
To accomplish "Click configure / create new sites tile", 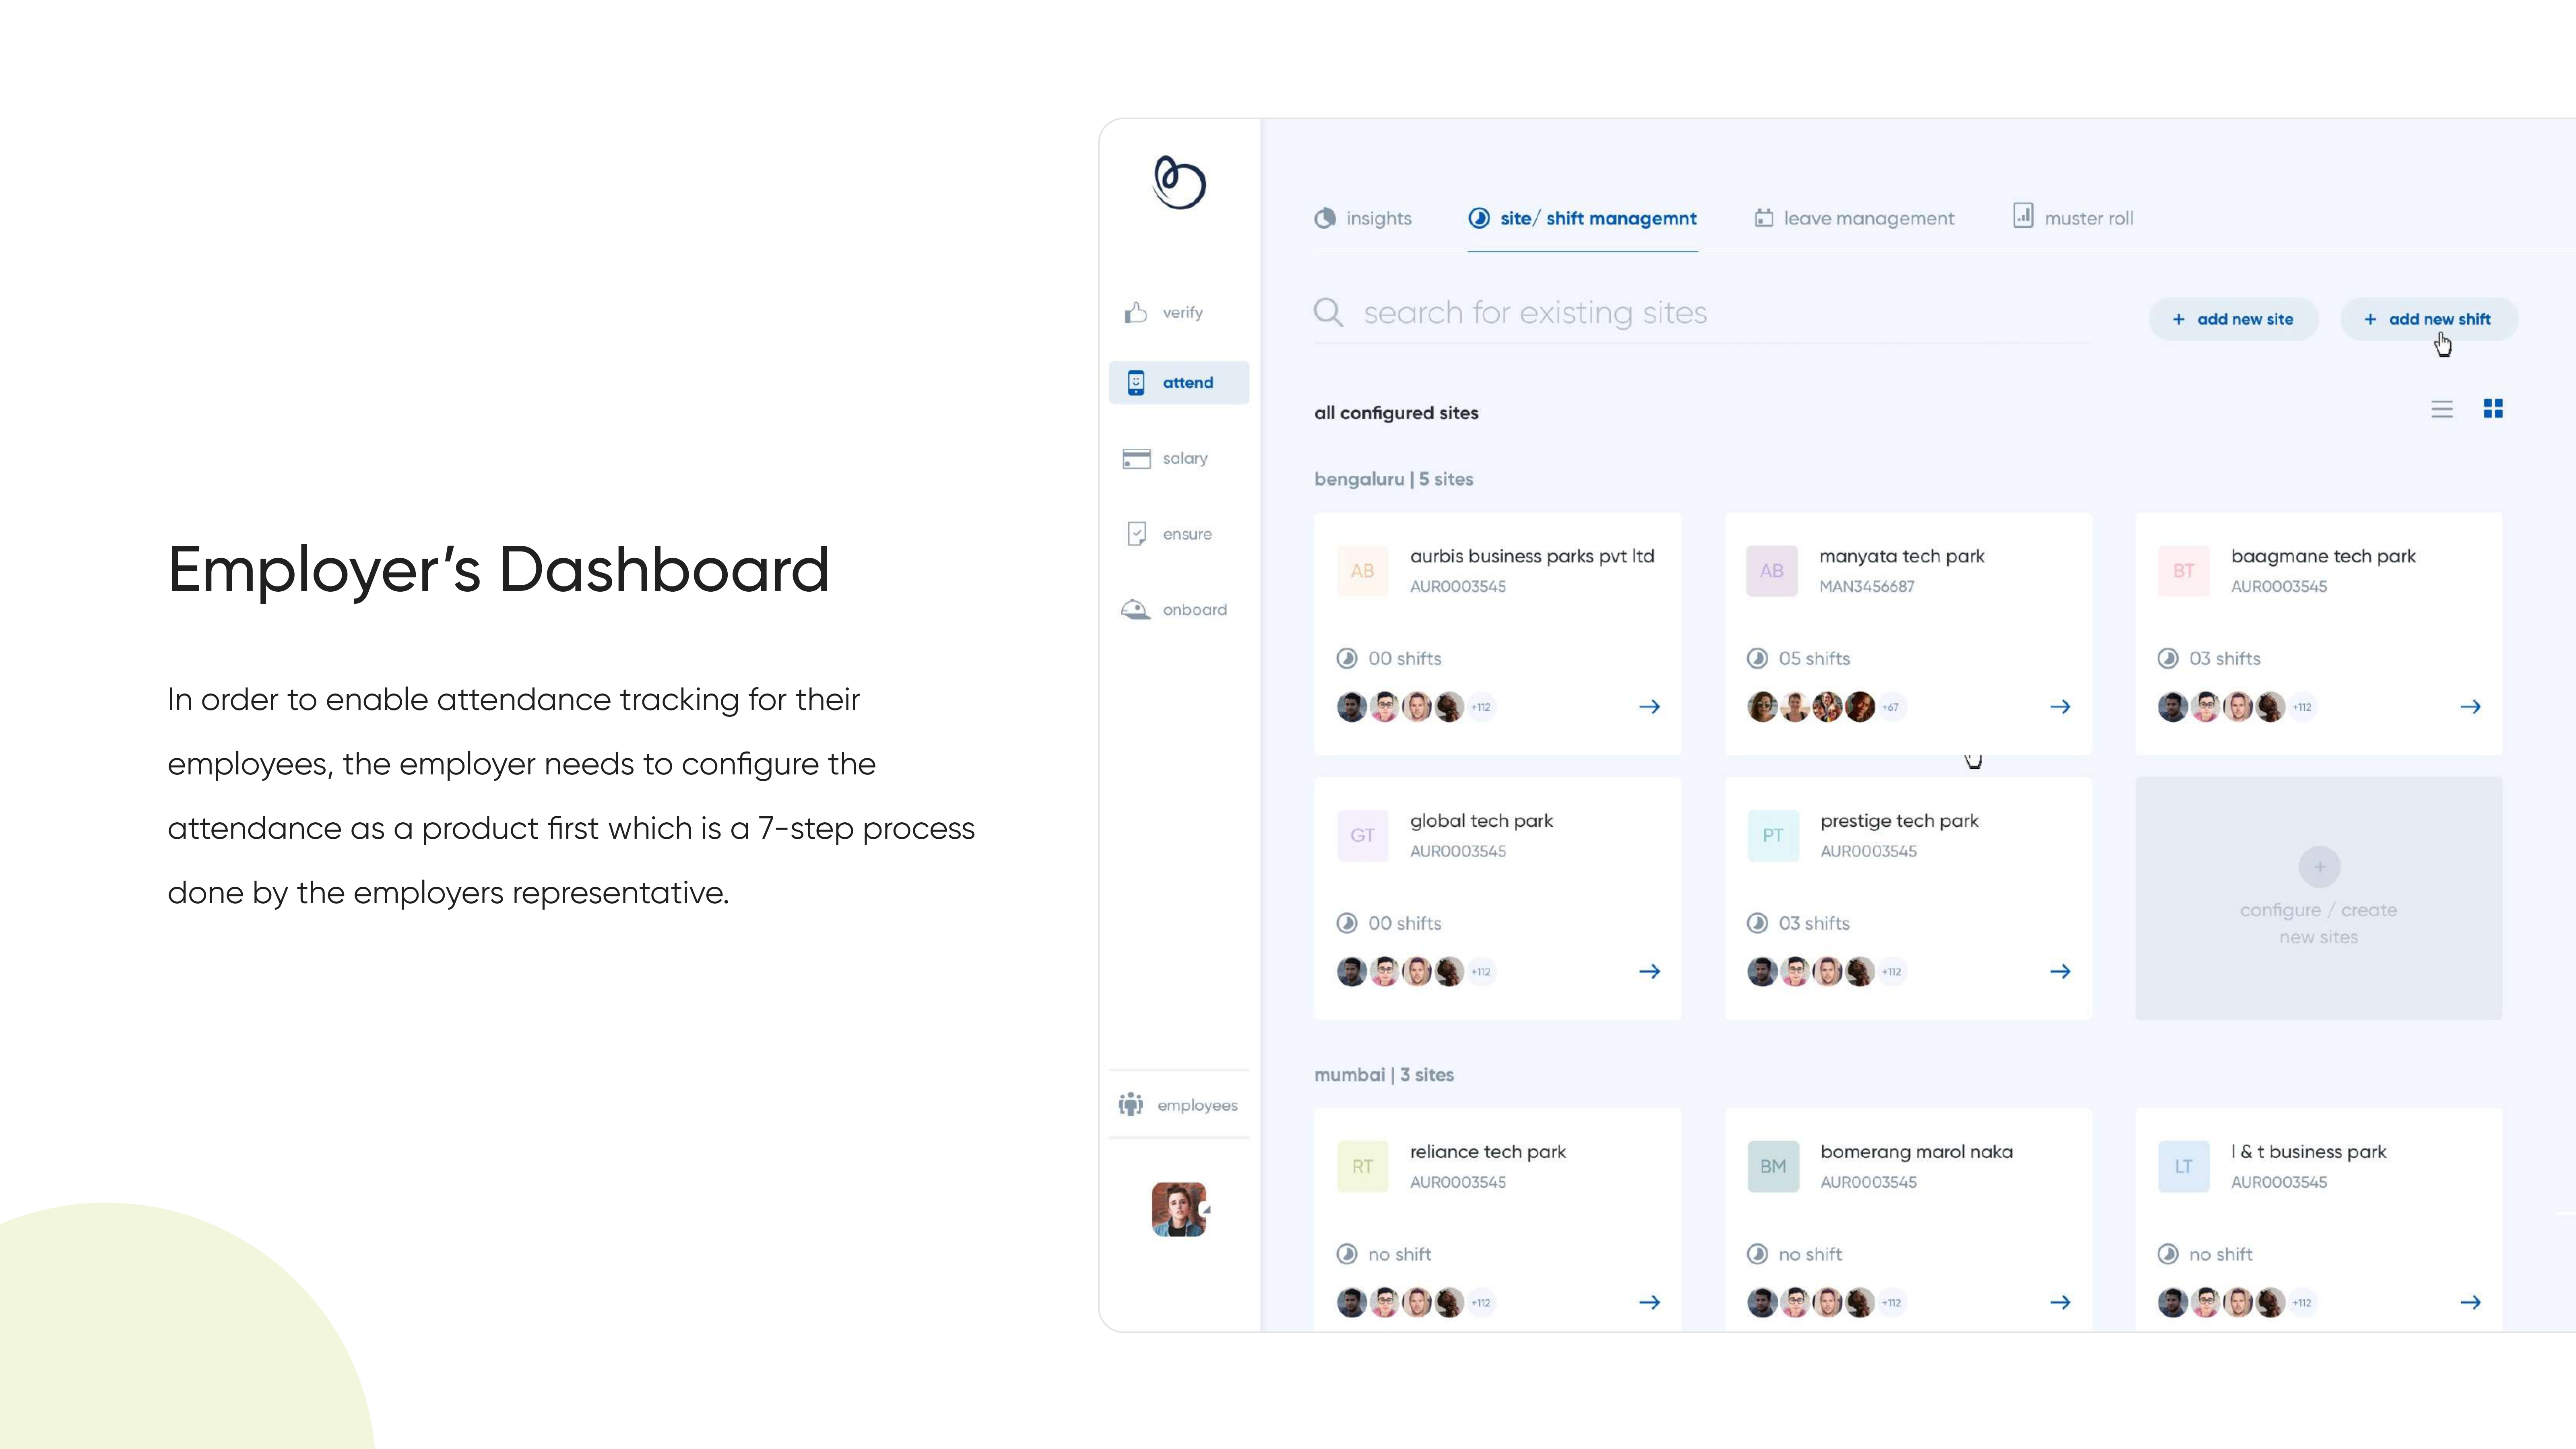I will 2318,898.
